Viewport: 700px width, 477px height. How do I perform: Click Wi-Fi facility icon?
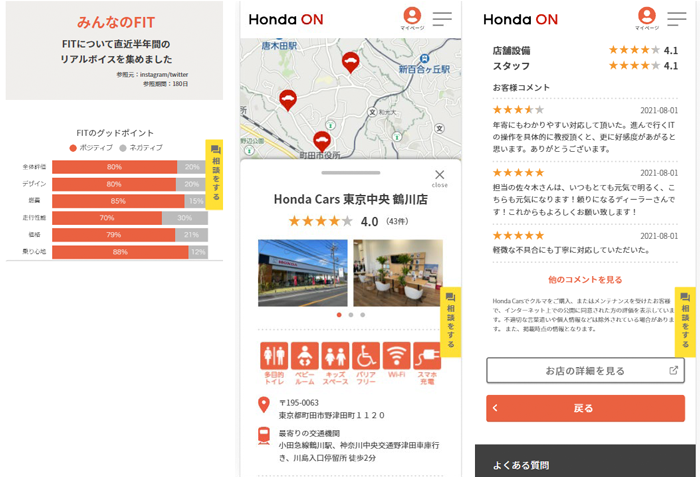[x=396, y=356]
